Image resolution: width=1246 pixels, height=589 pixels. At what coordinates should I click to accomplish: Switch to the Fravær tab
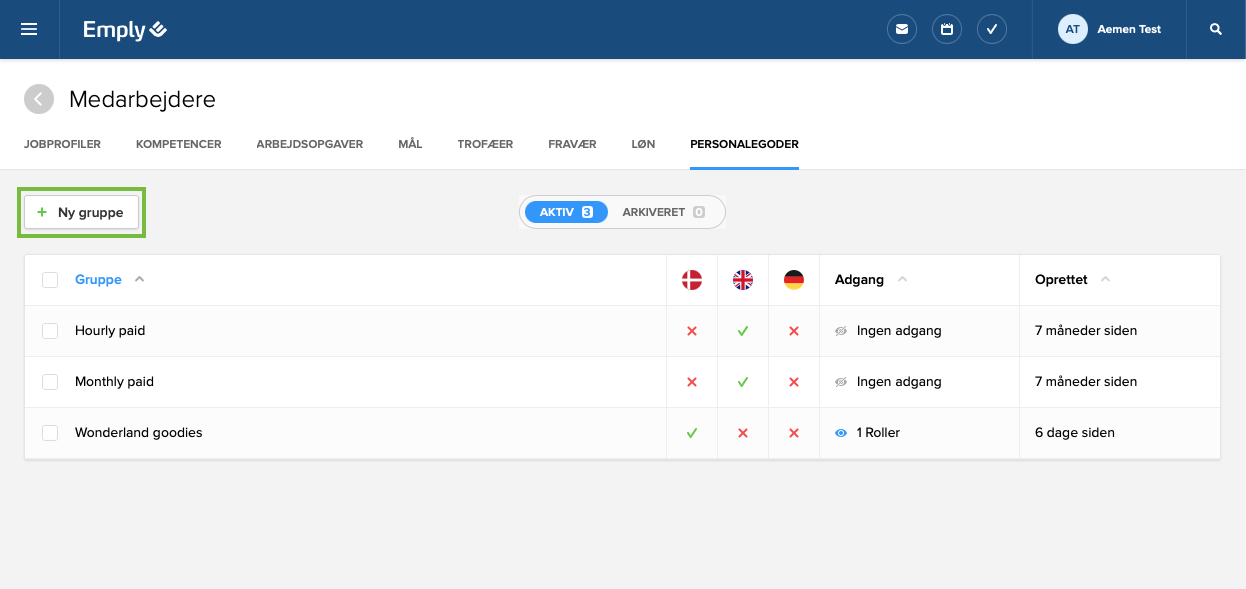tap(572, 144)
